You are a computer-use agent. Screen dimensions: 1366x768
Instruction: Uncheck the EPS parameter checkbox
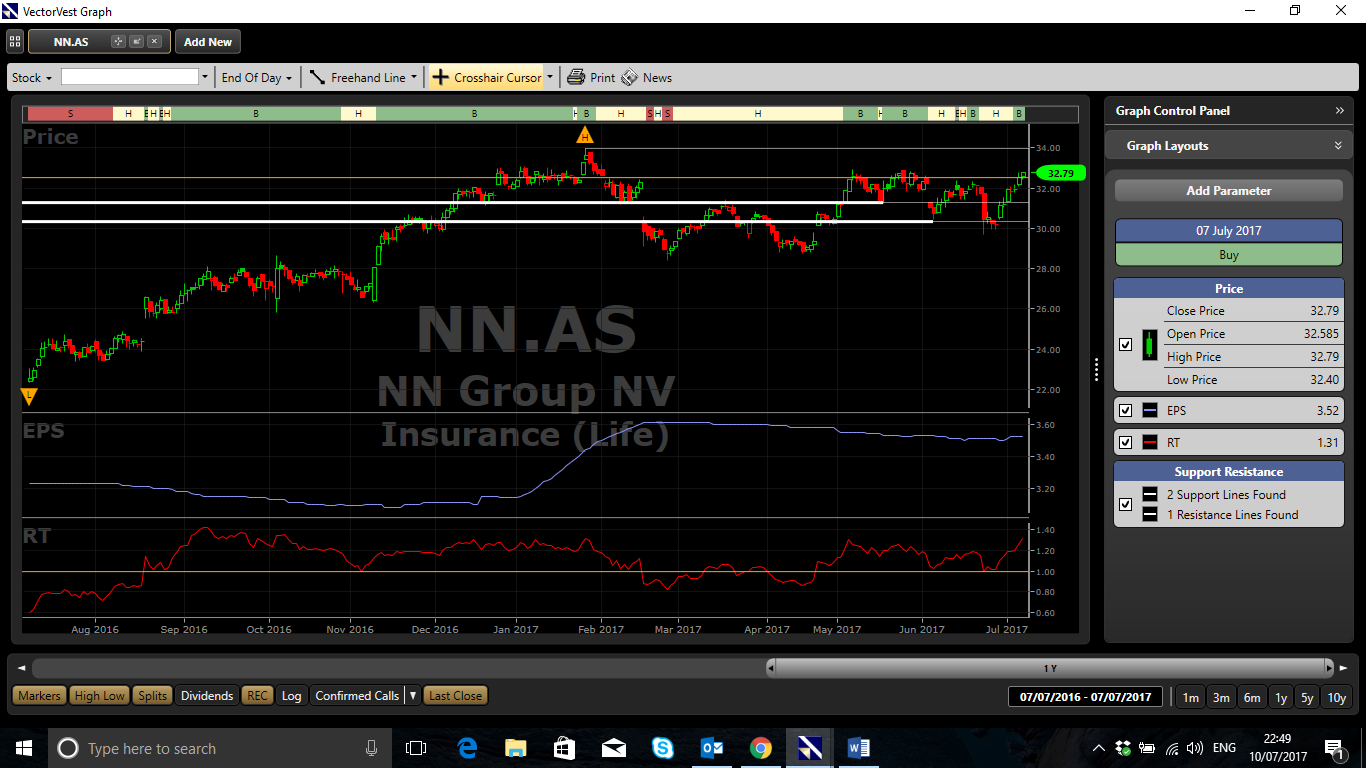[x=1126, y=411]
